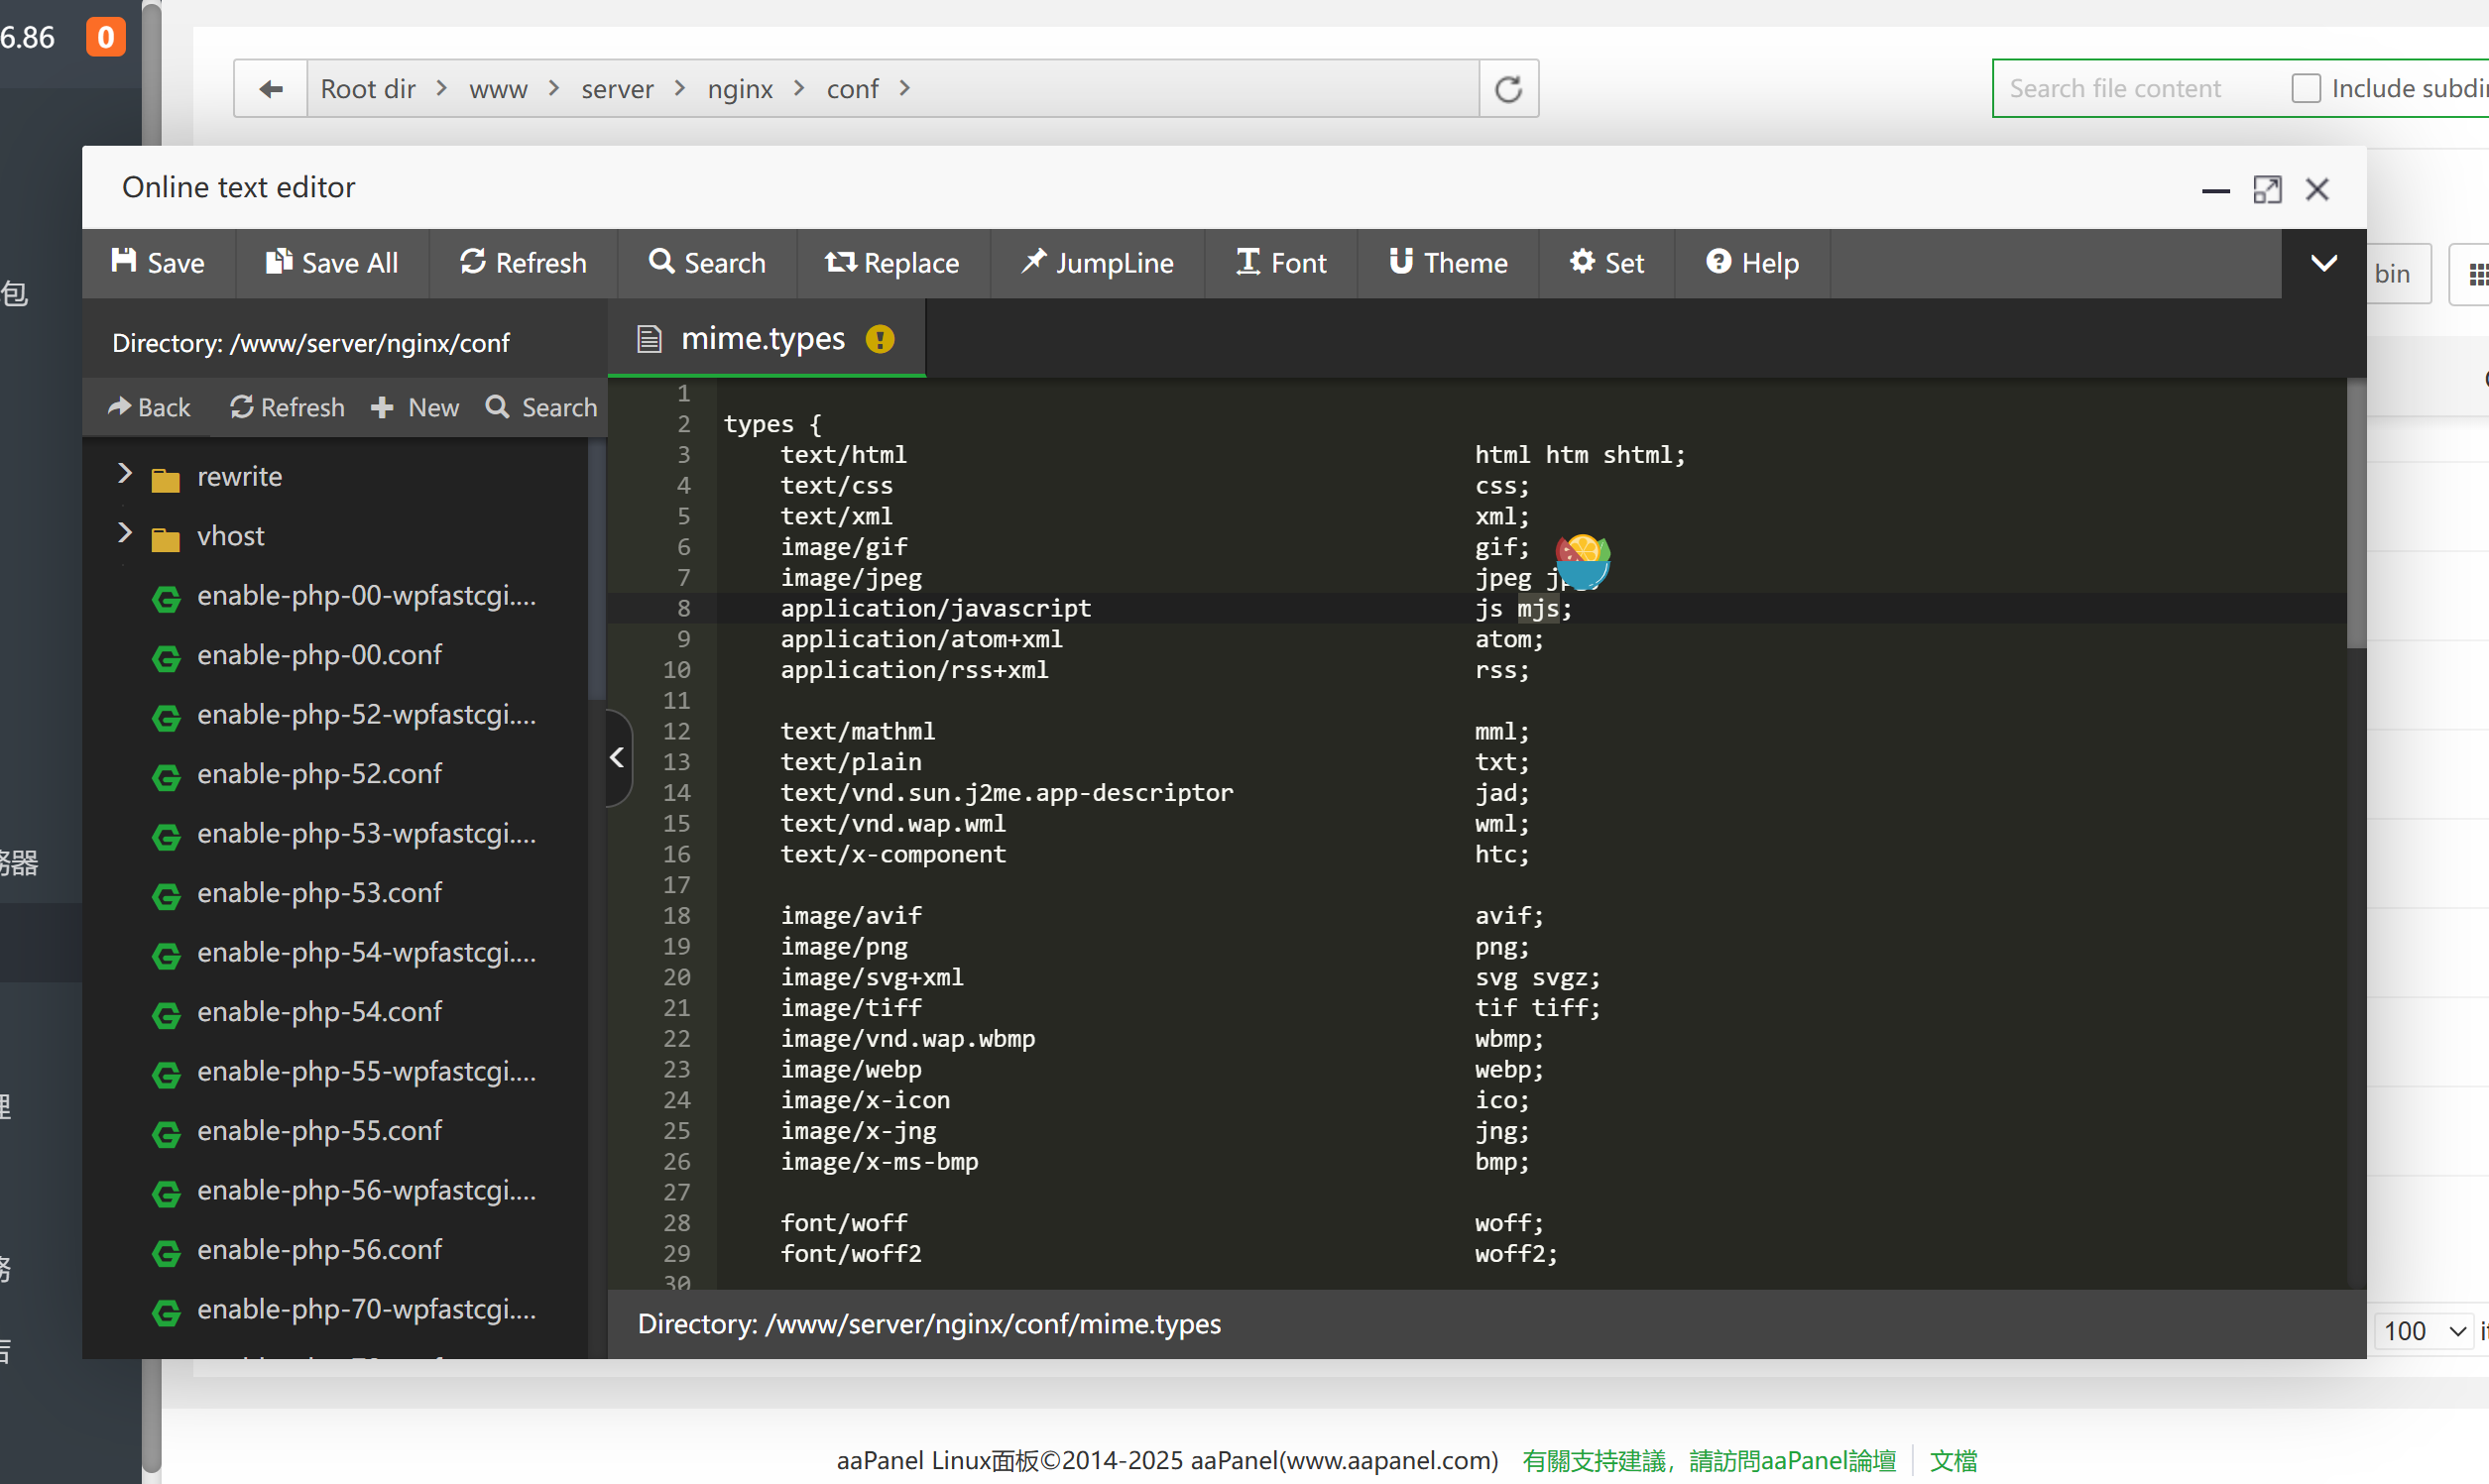Switch to the mime.types tab
2489x1484 pixels.
click(x=763, y=339)
